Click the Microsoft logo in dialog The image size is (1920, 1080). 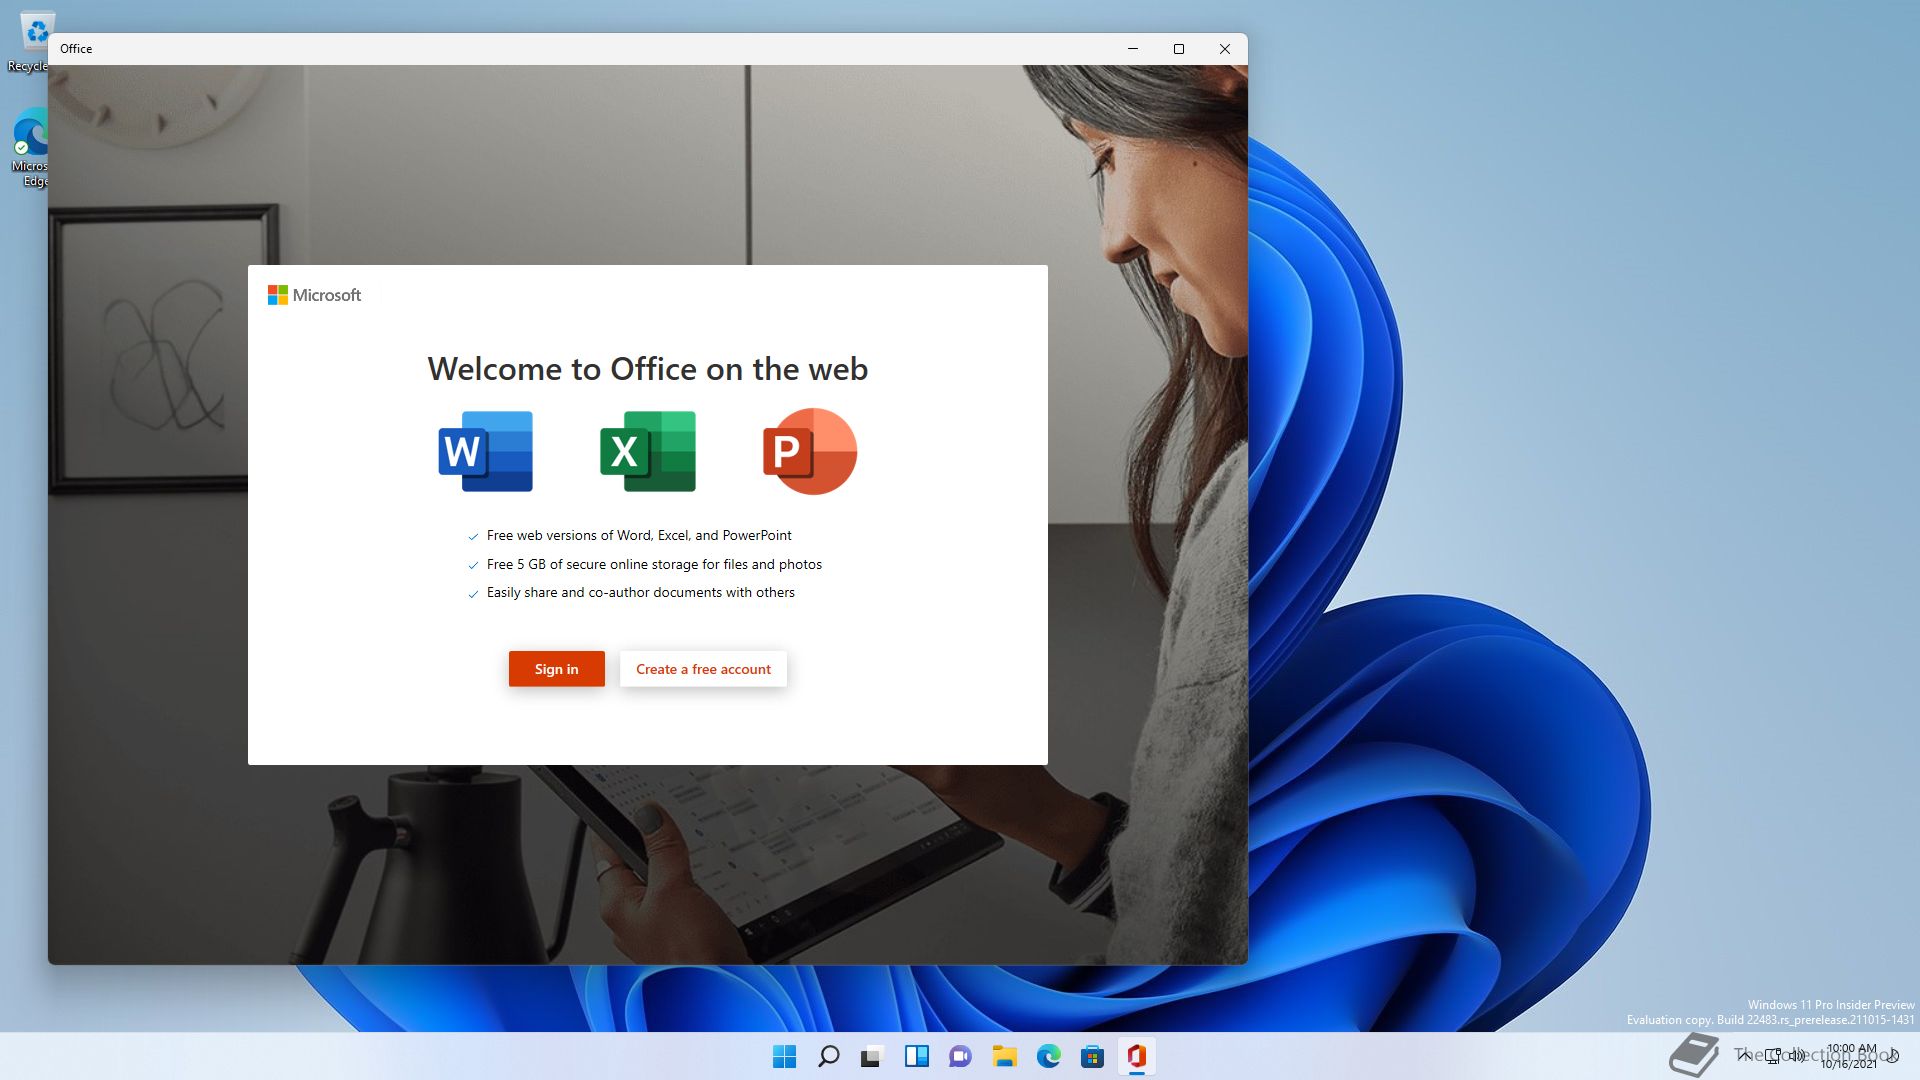tap(314, 295)
